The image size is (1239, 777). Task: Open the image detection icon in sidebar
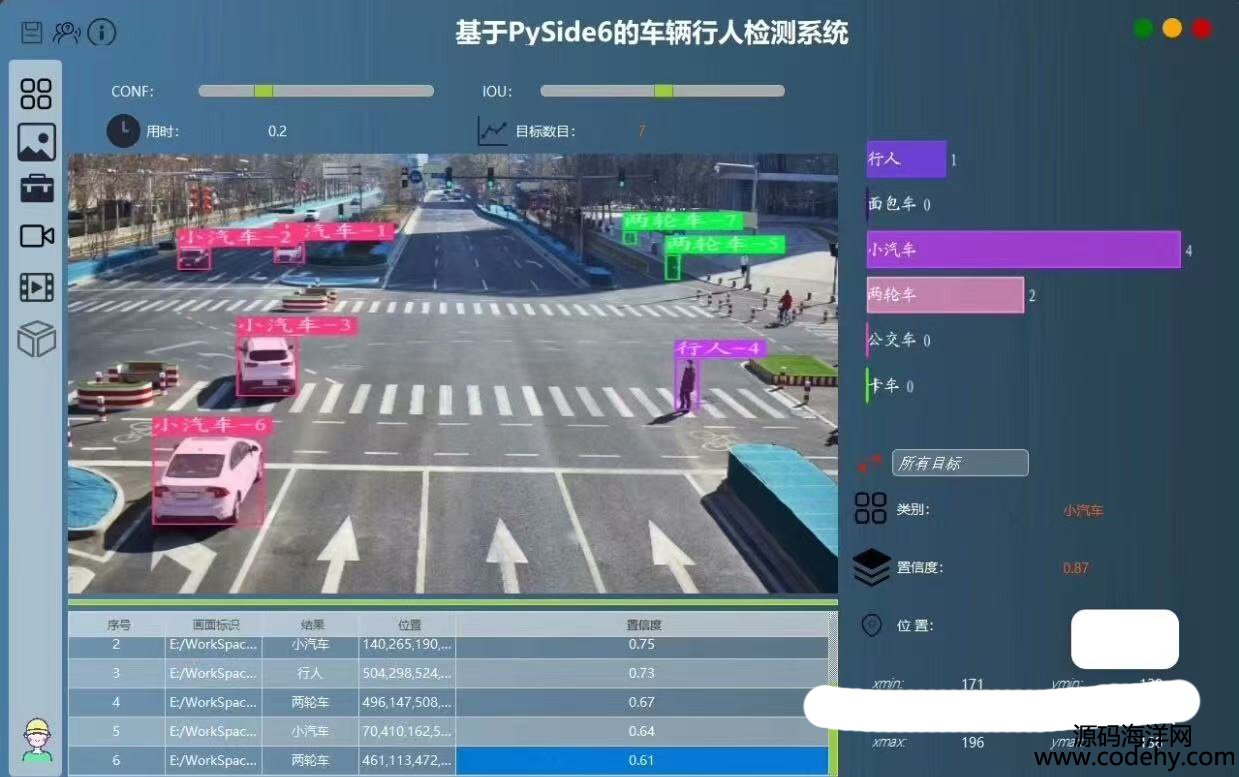[37, 142]
